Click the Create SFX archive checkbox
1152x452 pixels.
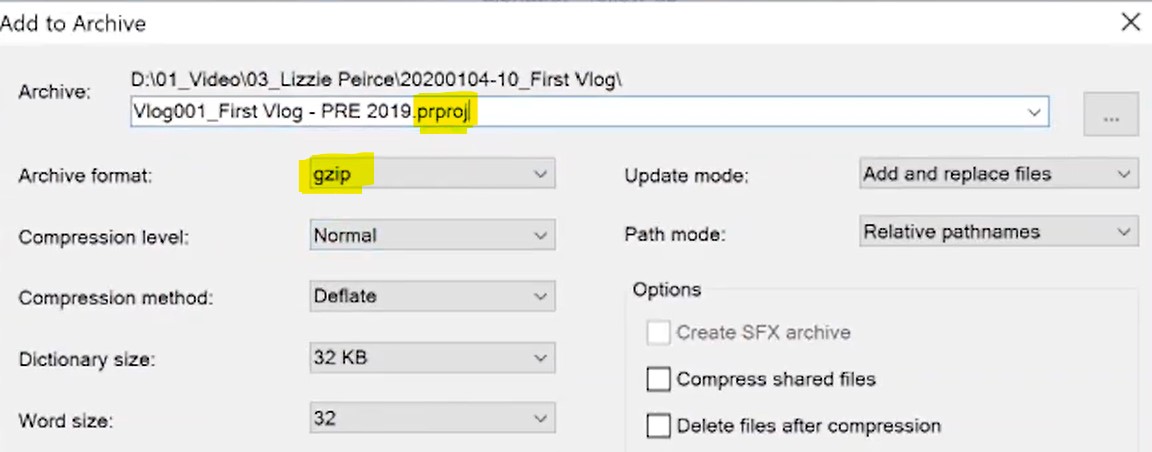tap(658, 333)
